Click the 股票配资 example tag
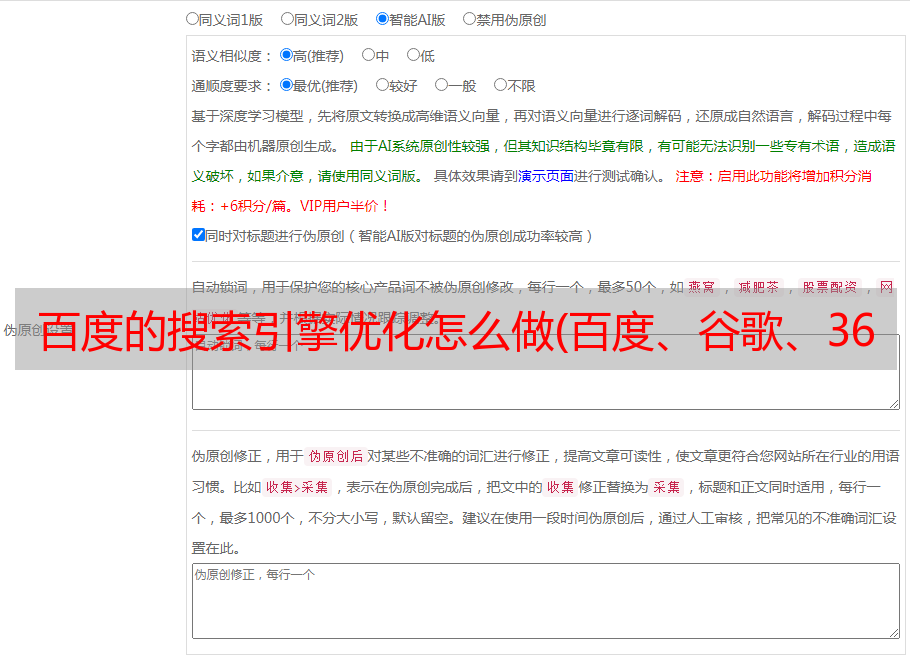This screenshot has width=911, height=658. pos(830,287)
